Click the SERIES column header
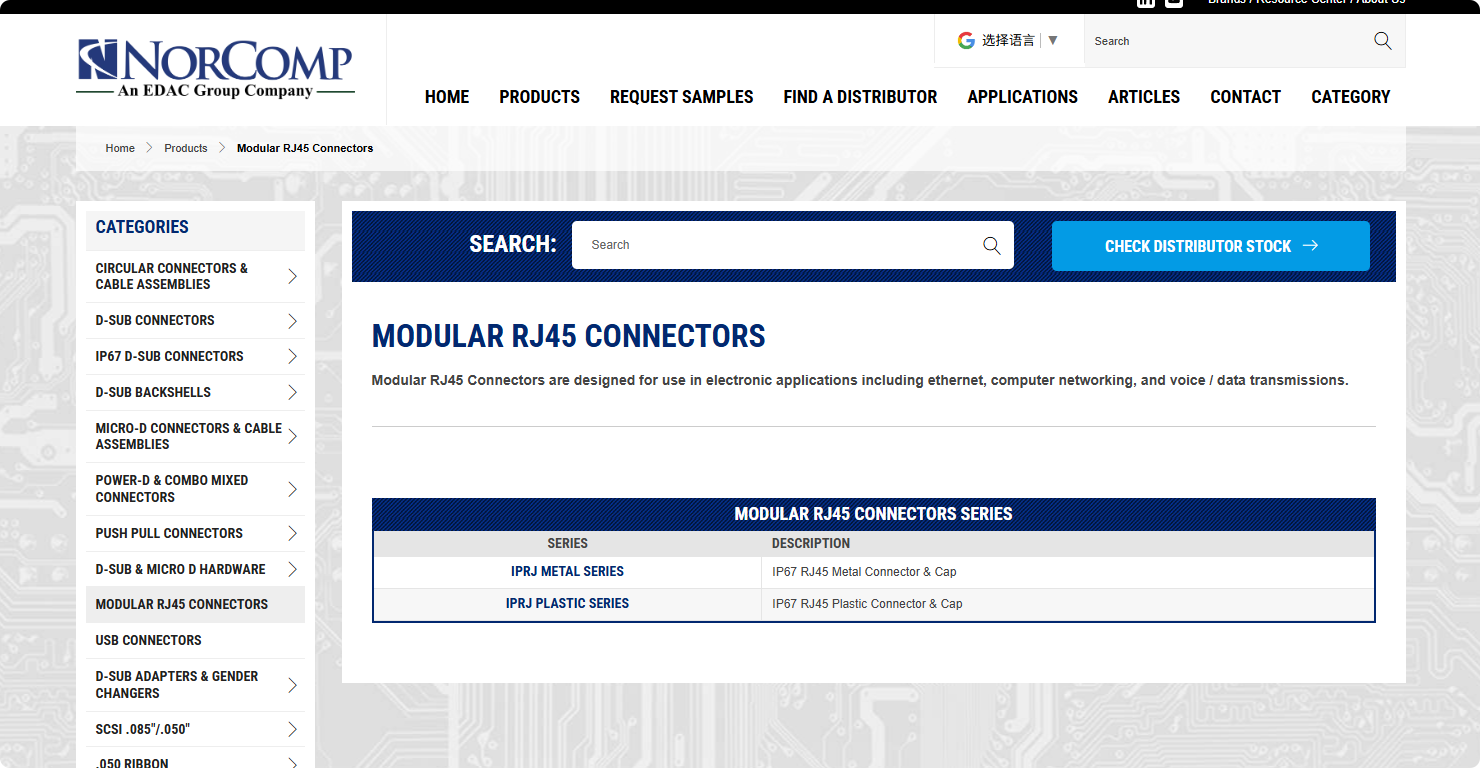This screenshot has width=1480, height=768. (x=567, y=543)
